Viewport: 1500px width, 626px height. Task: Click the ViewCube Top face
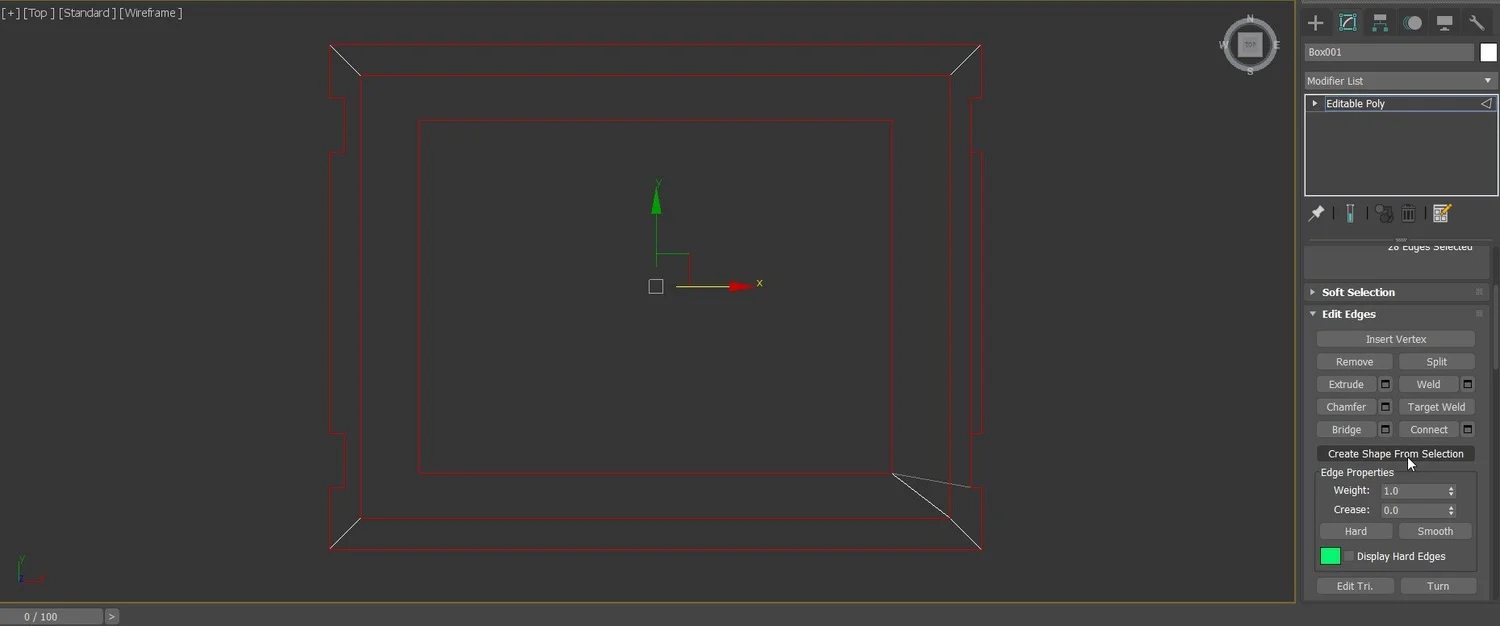coord(1250,44)
